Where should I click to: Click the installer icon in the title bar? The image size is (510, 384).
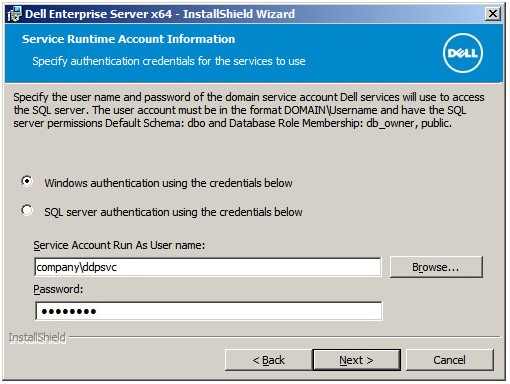point(14,14)
